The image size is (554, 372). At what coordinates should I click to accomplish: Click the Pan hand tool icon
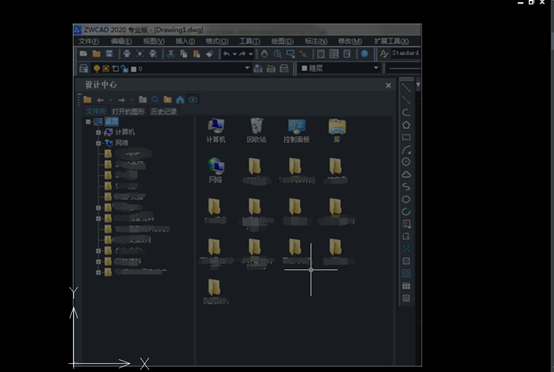264,54
